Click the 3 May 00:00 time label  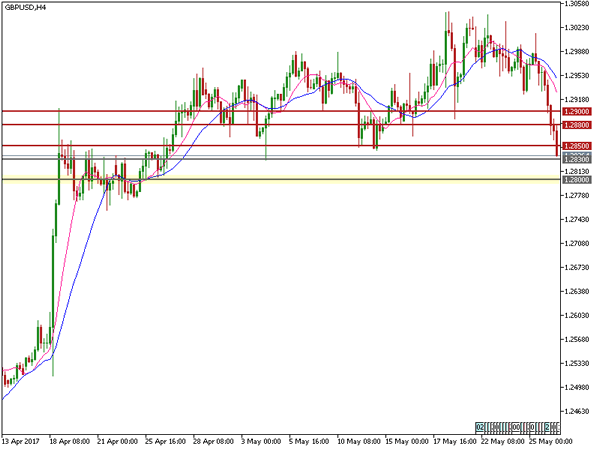click(261, 442)
